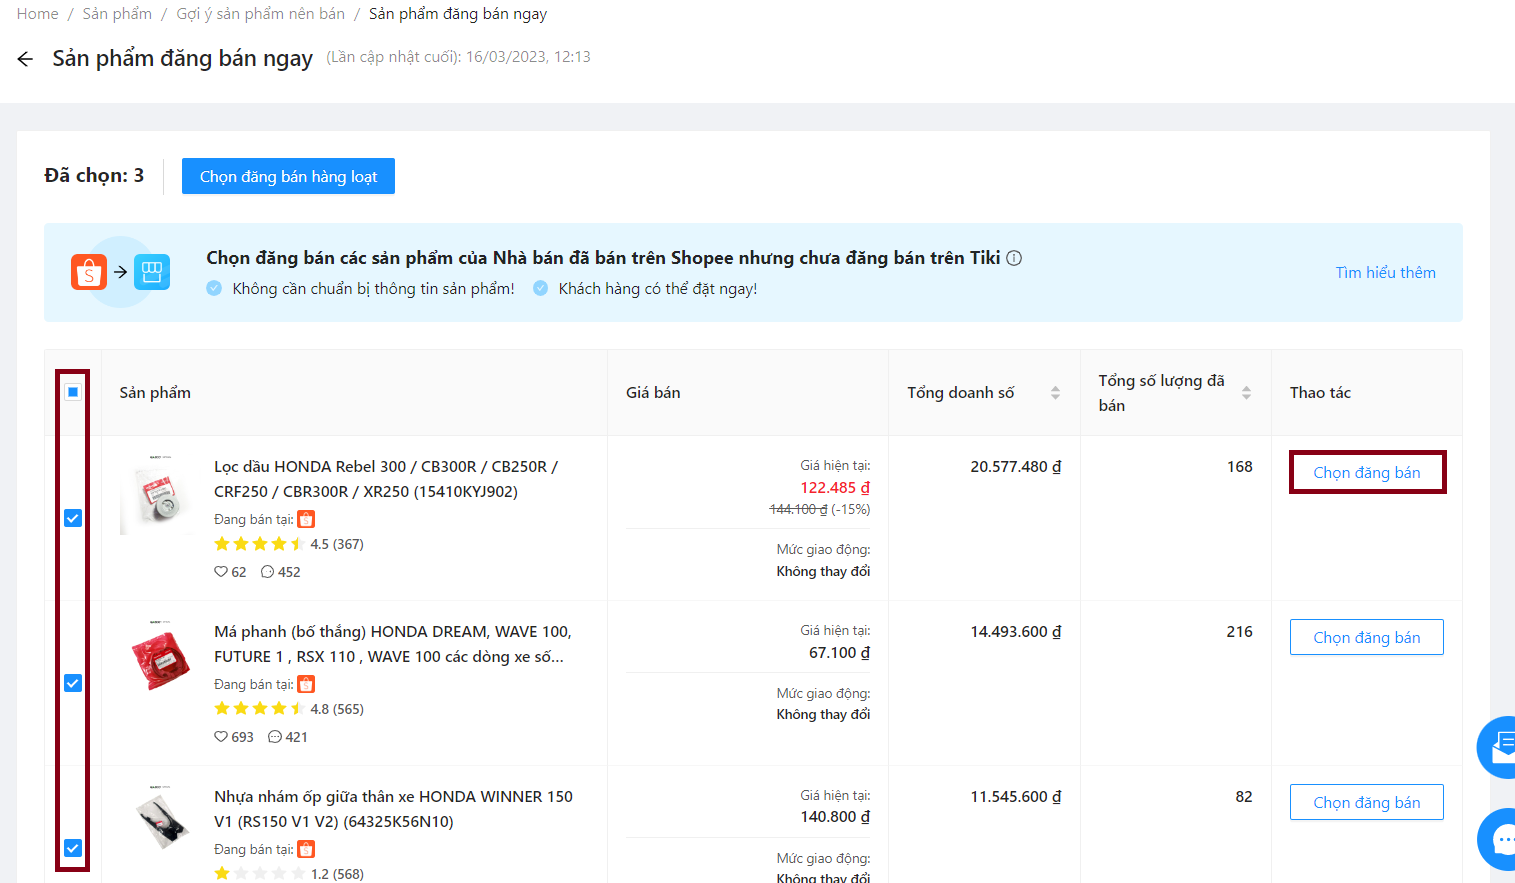Viewport: 1515px width, 883px height.
Task: Click revenue 20.577.480 đ
Action: [x=1016, y=467]
